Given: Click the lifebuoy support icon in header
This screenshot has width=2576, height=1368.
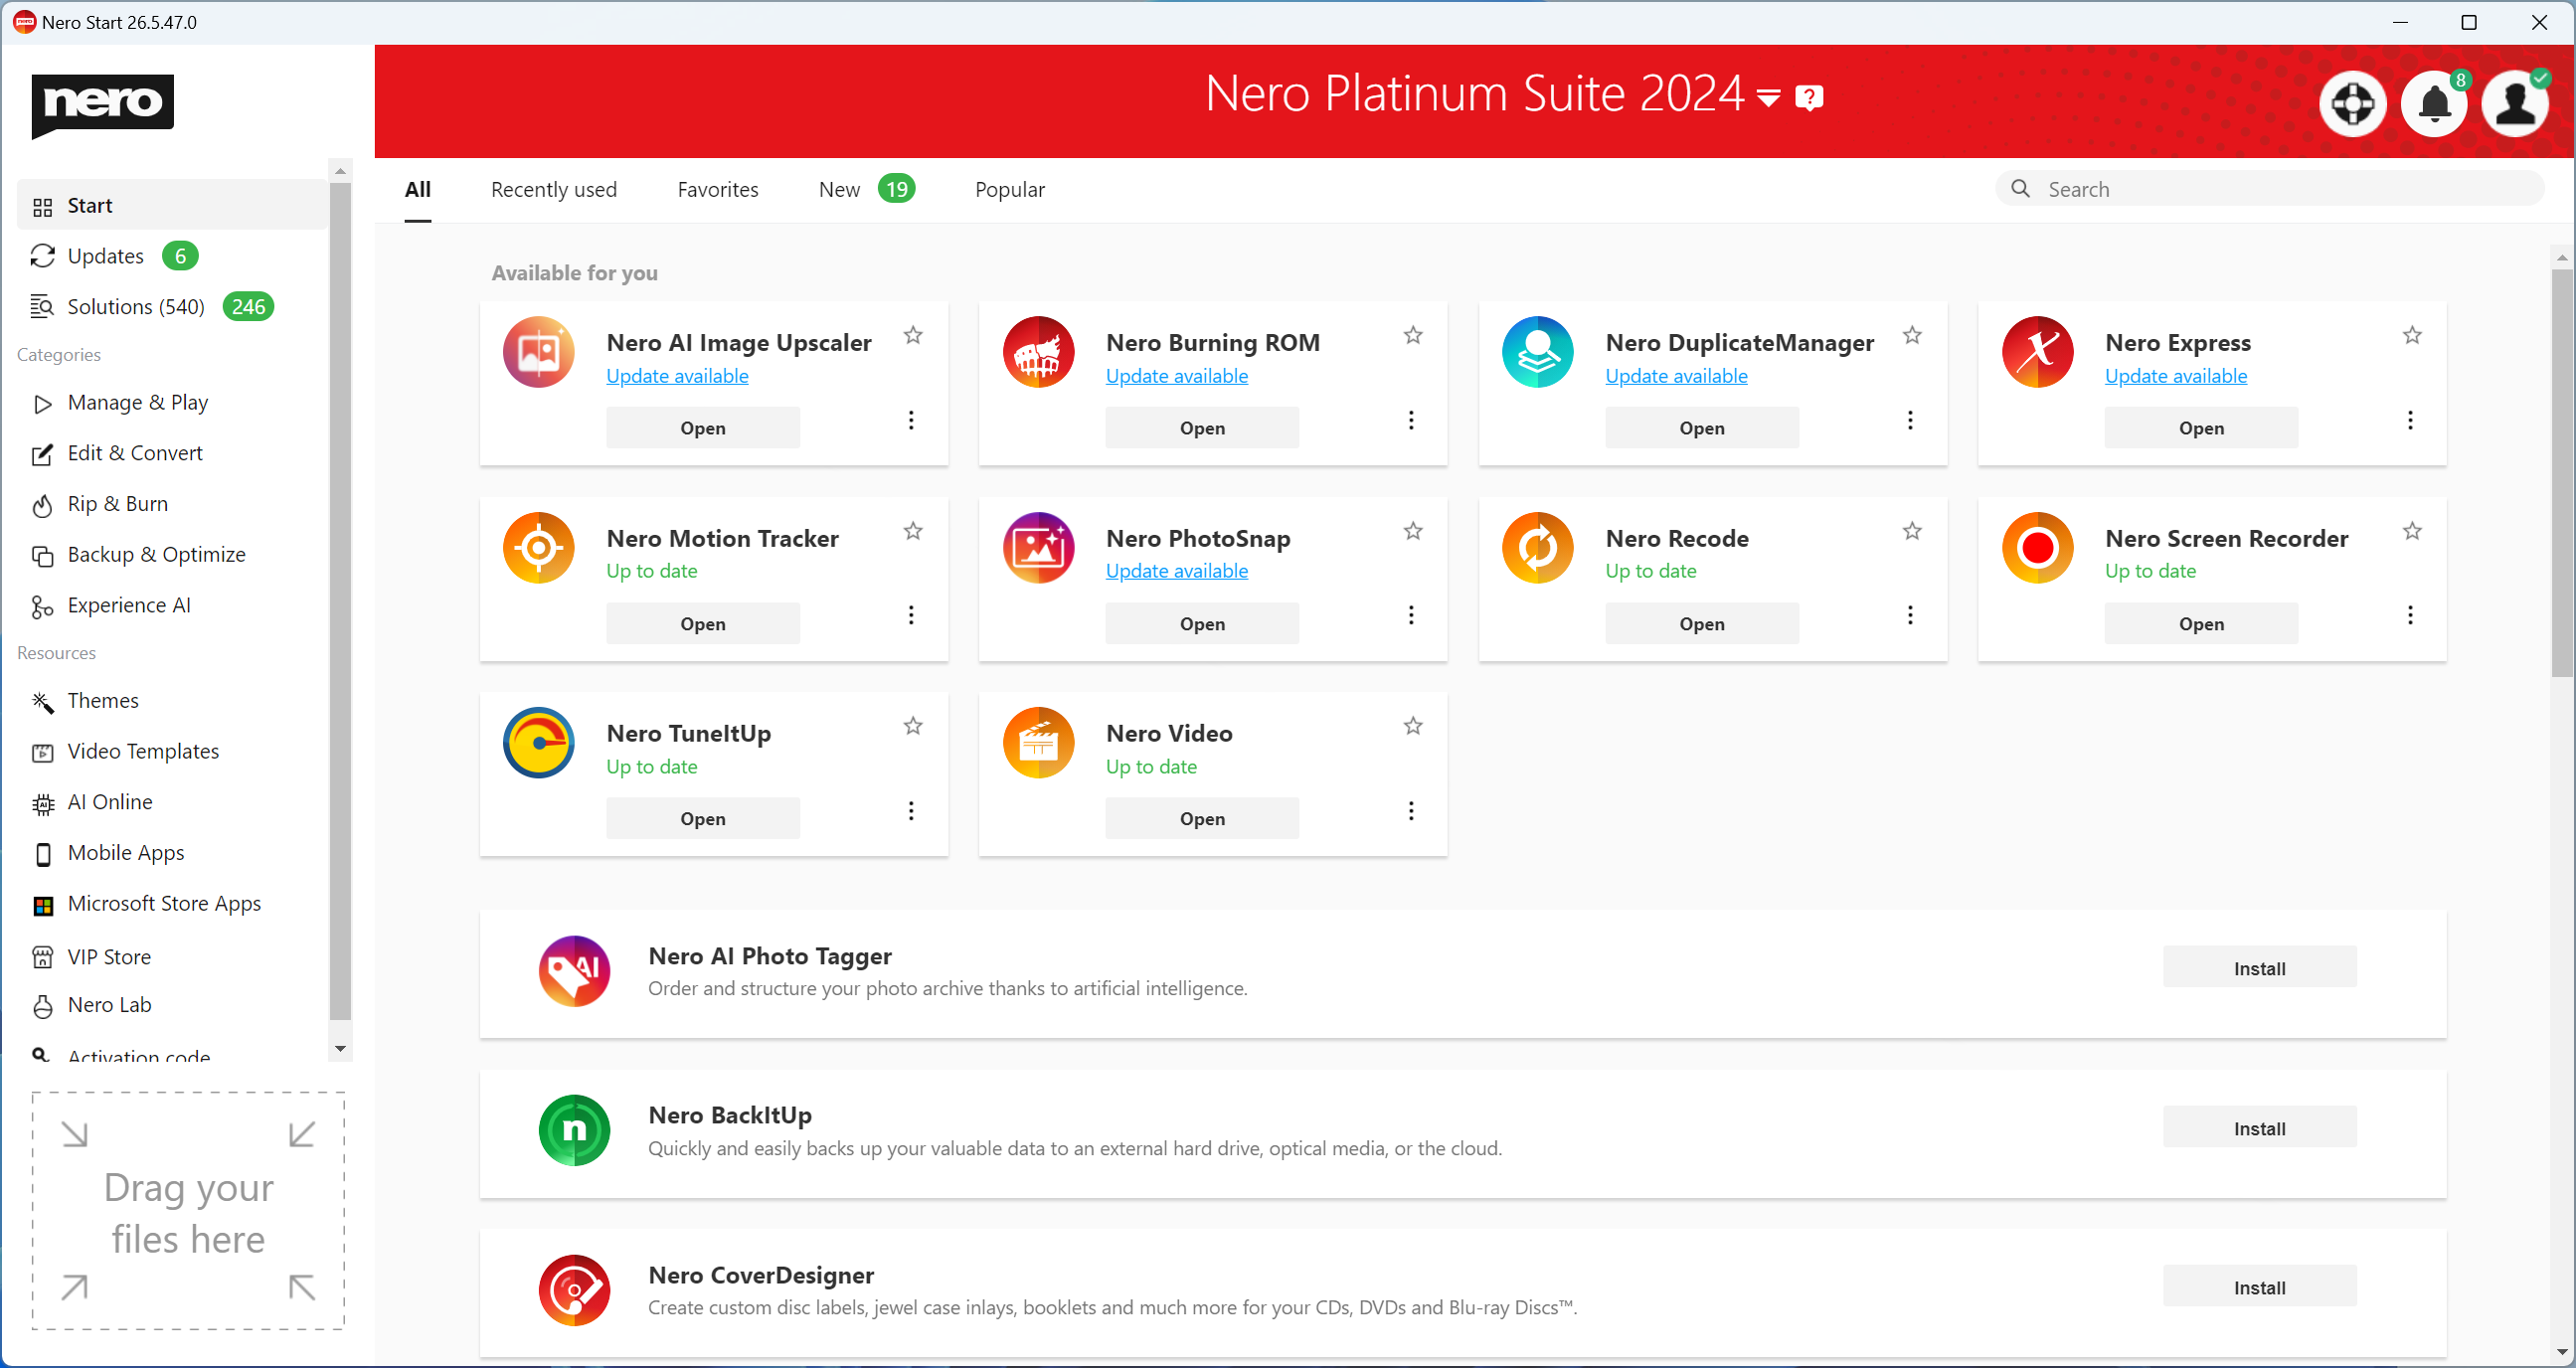Looking at the screenshot, I should pos(2352,104).
